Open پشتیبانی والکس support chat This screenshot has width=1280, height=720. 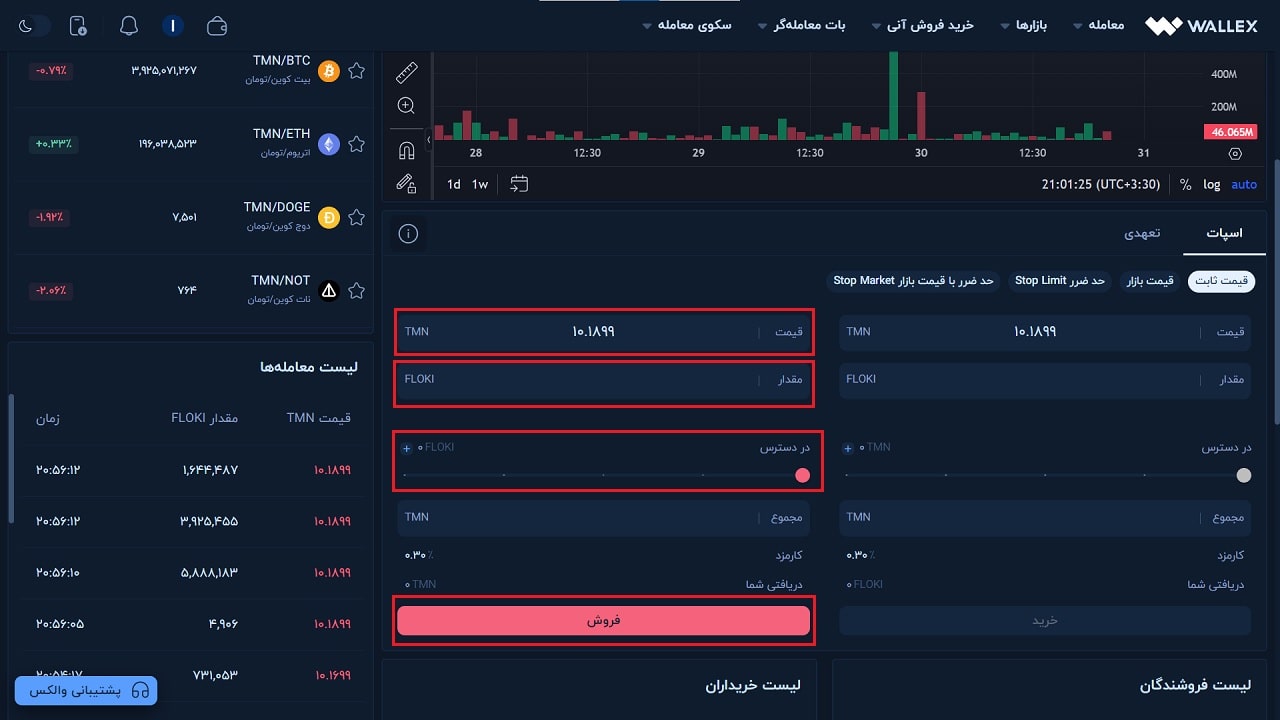pos(86,690)
